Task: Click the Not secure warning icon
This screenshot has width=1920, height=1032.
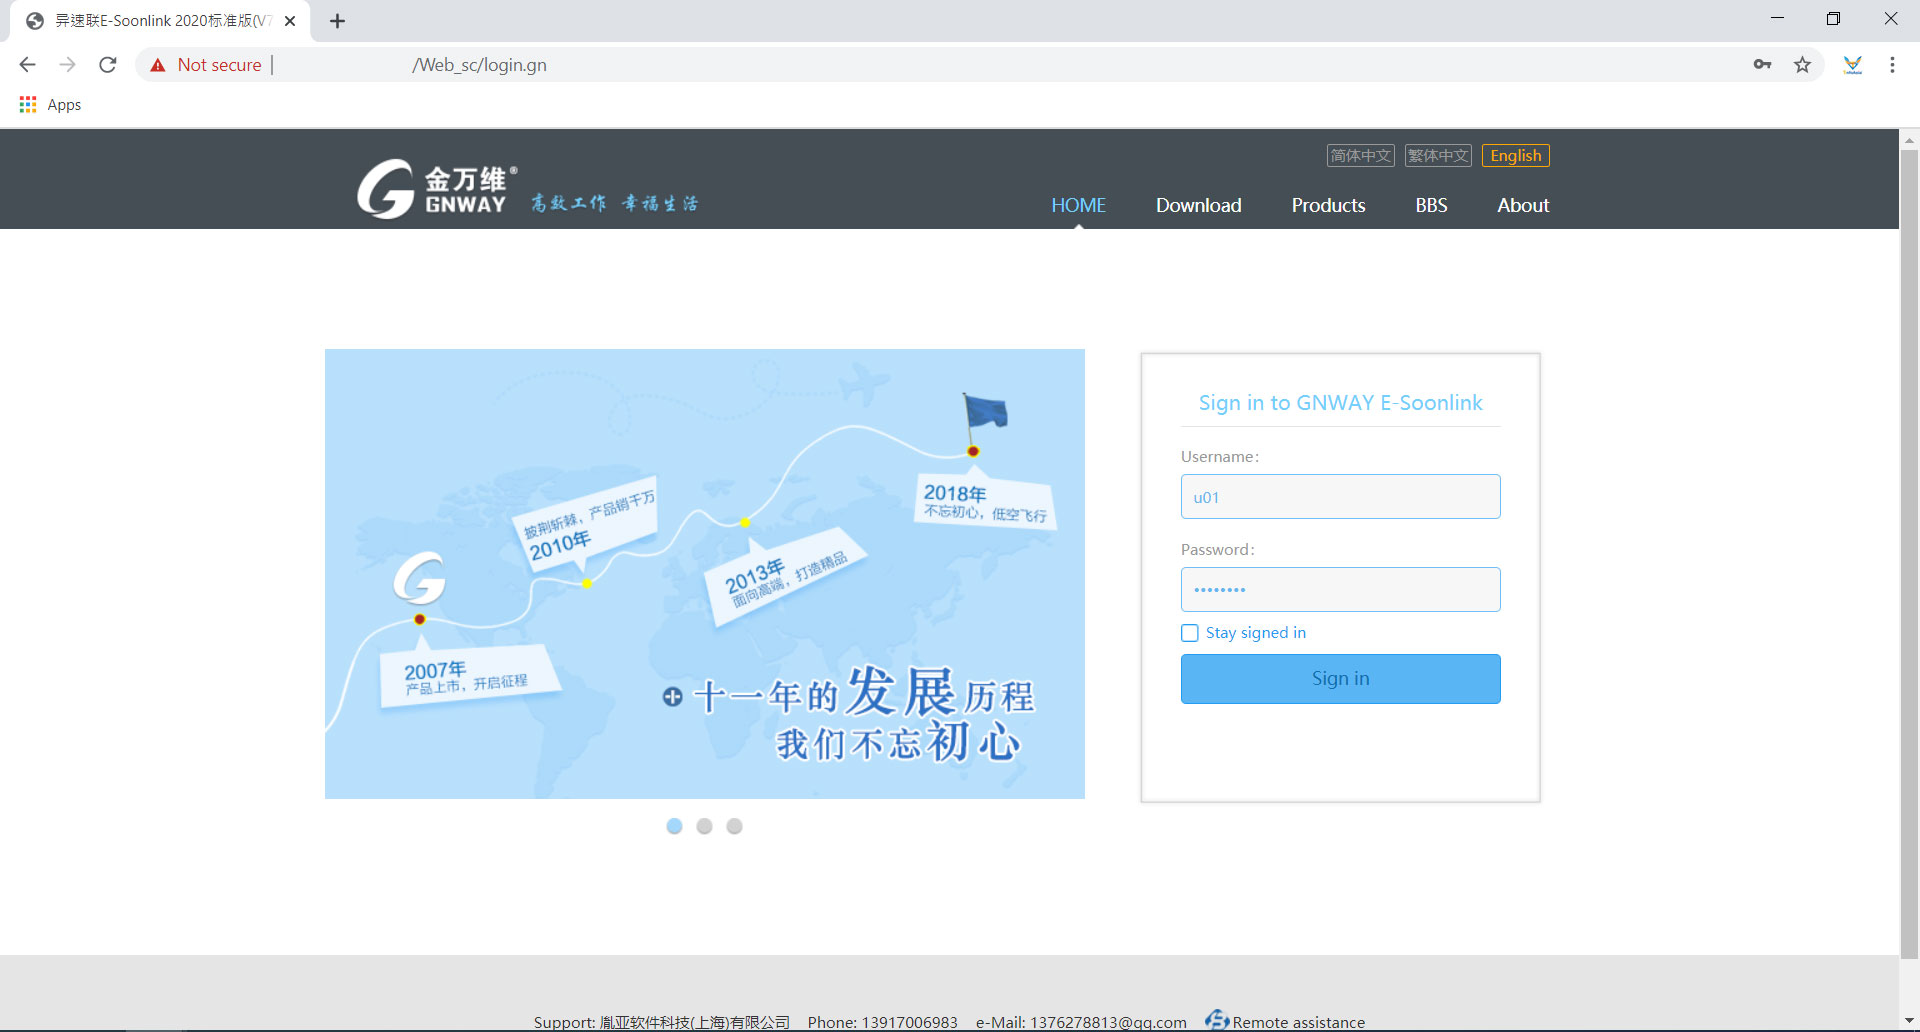Action: 157,65
